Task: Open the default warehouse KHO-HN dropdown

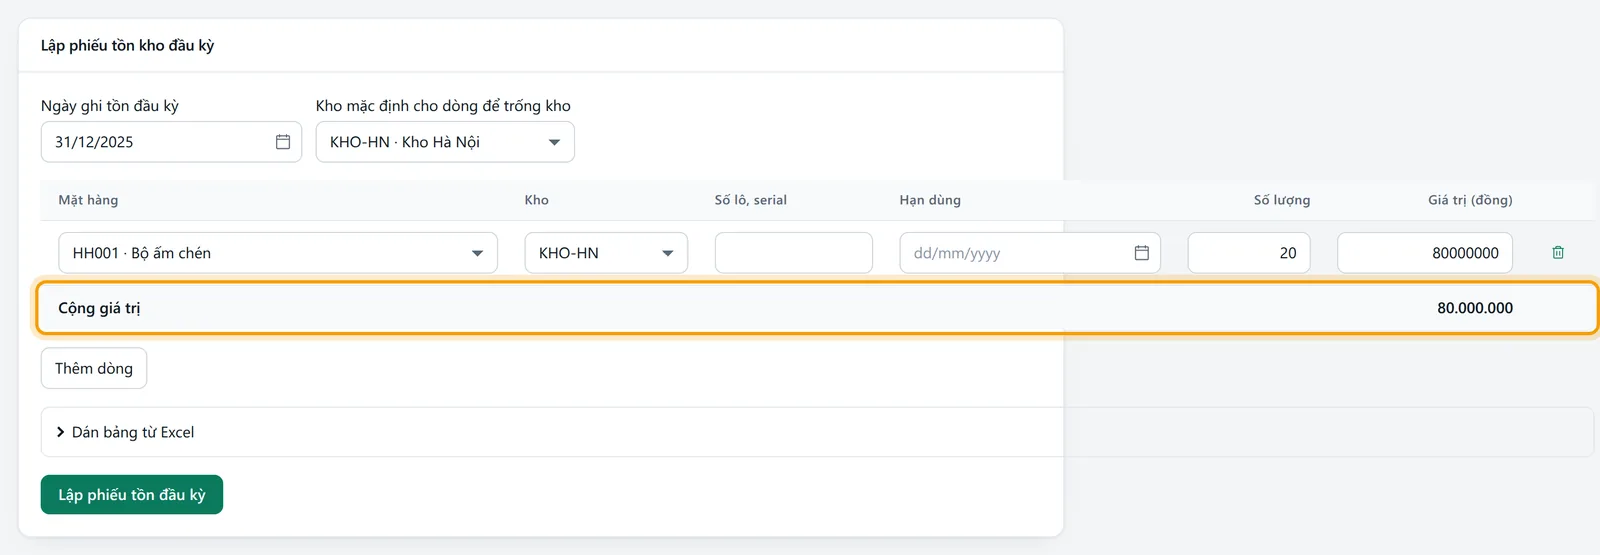Action: click(x=445, y=142)
